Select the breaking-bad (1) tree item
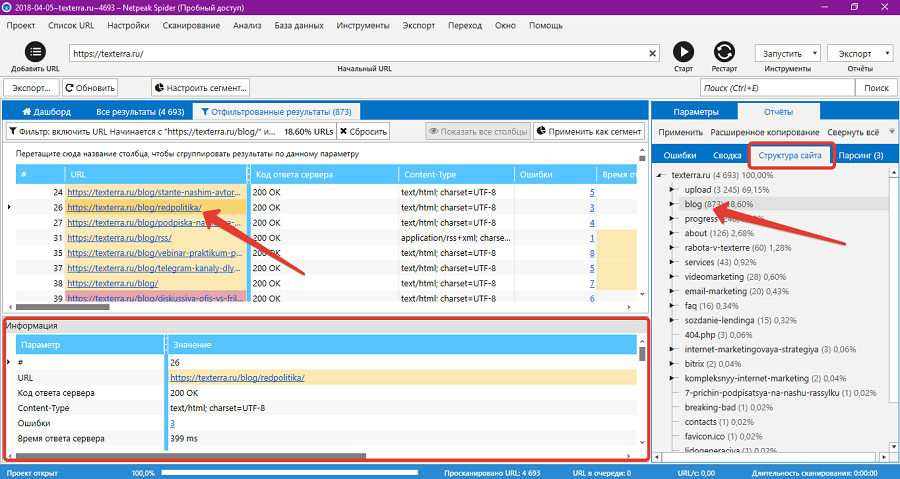 pos(728,407)
